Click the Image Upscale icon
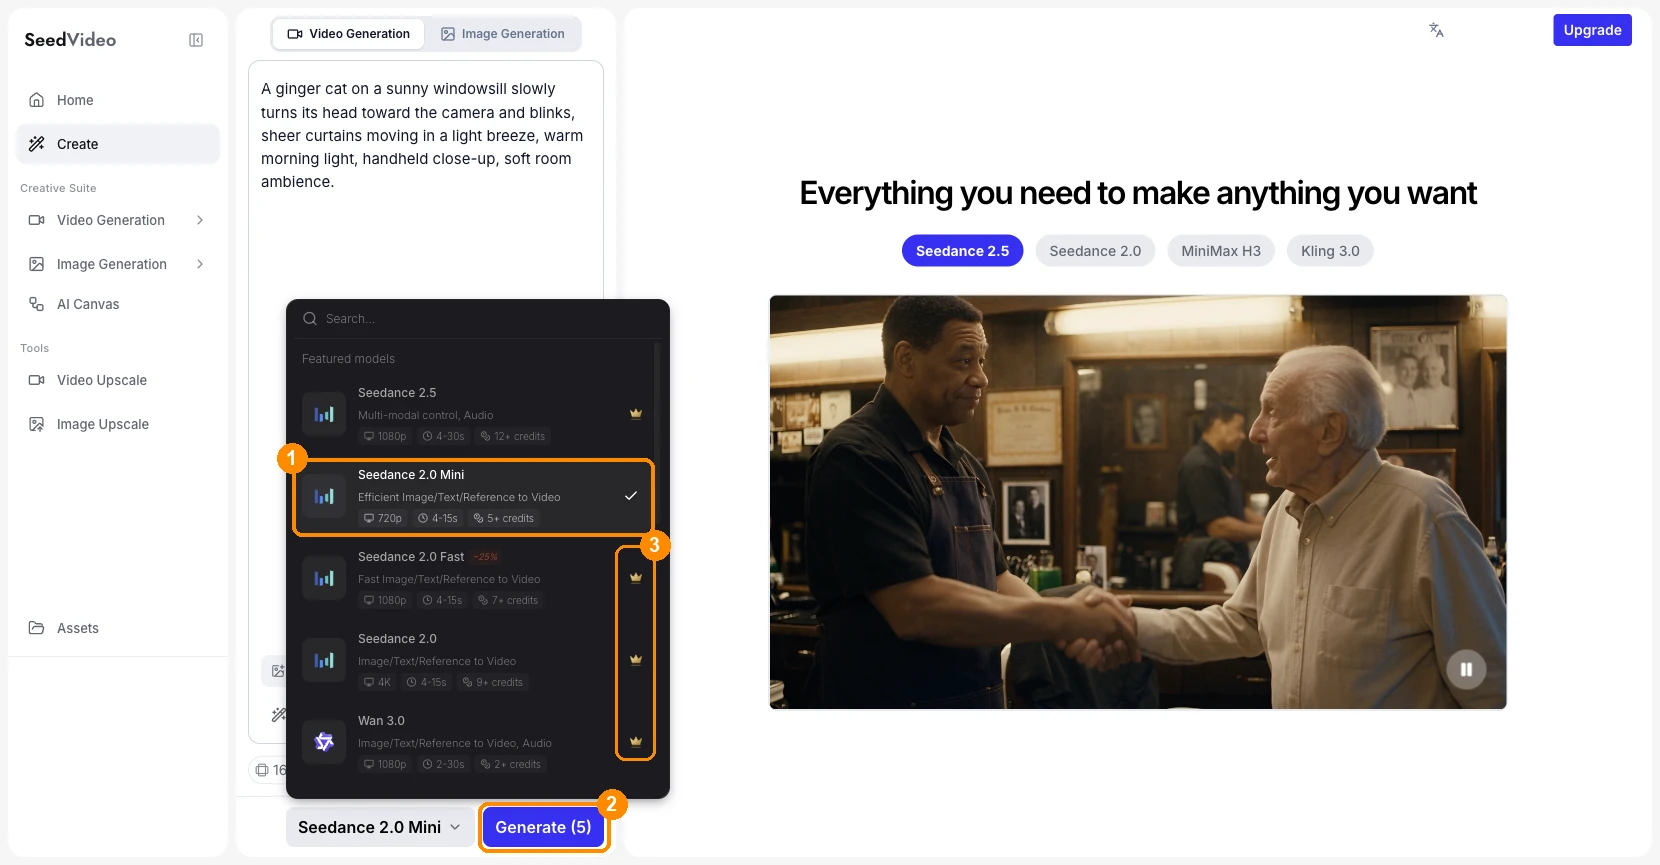Viewport: 1660px width, 865px height. pyautogui.click(x=37, y=424)
